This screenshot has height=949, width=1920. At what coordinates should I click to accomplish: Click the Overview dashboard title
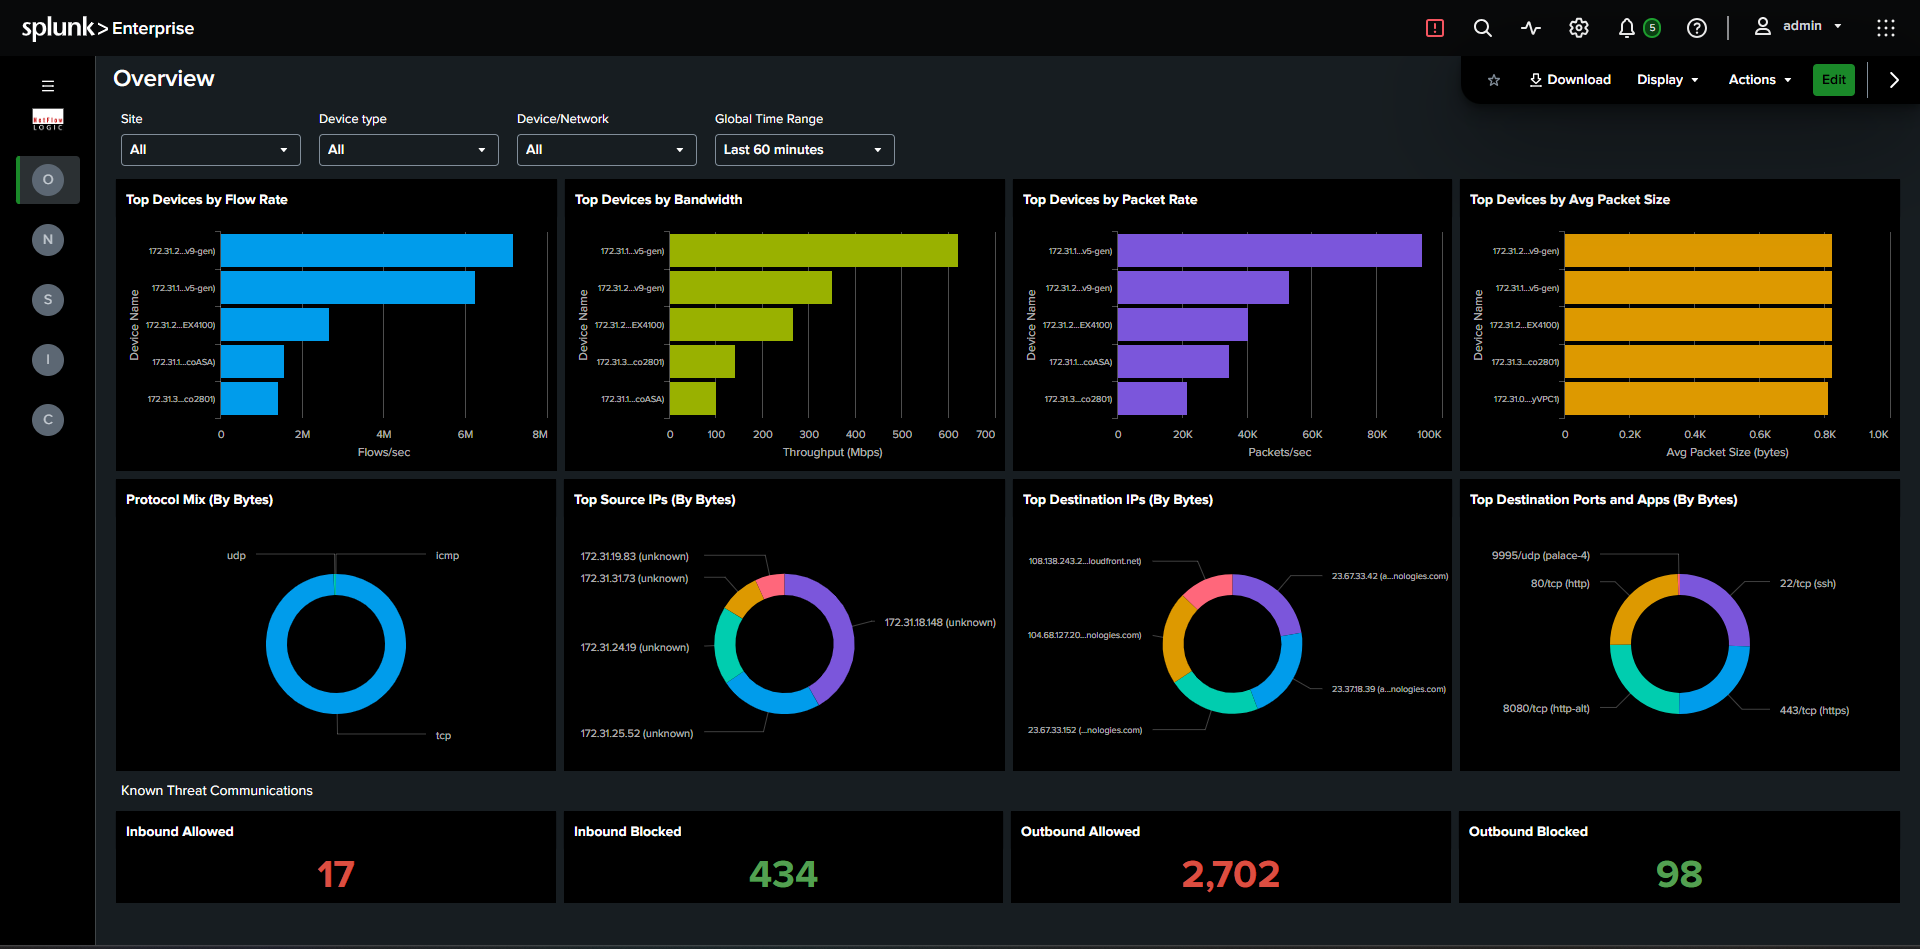tap(164, 79)
